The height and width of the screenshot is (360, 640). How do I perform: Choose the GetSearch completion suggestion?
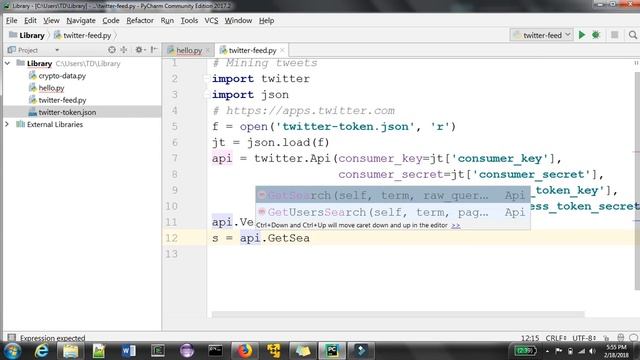[x=393, y=196]
